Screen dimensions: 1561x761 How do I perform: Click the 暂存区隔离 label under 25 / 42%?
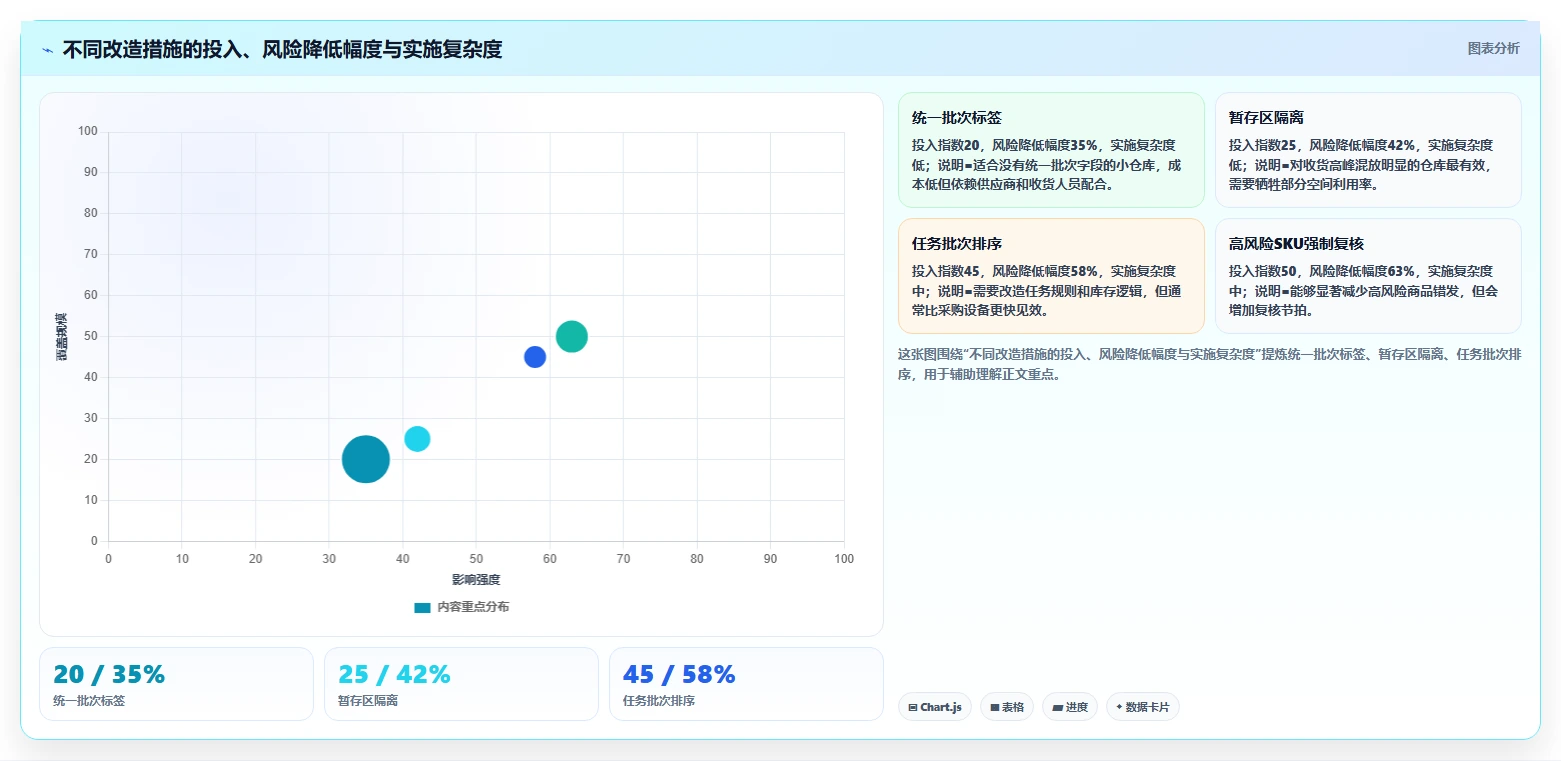(x=368, y=701)
